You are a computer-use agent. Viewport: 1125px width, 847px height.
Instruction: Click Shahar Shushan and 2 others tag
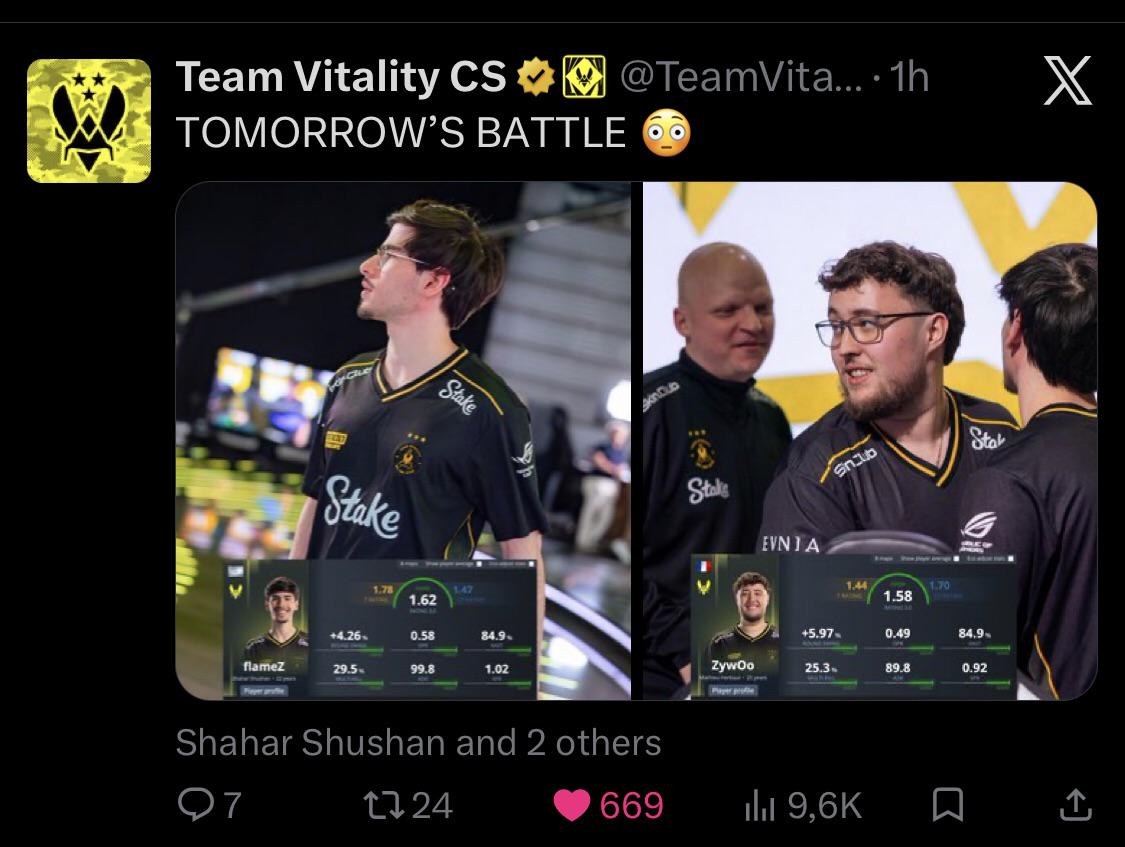click(418, 743)
